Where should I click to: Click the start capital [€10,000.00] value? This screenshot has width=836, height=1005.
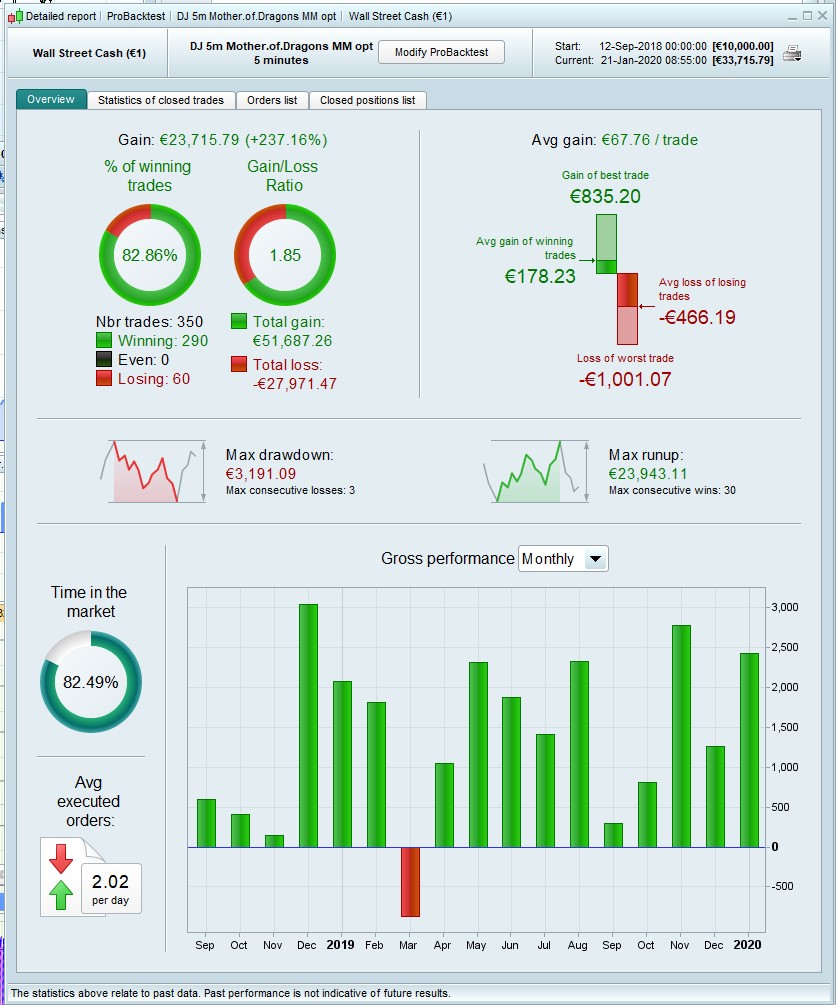click(743, 46)
